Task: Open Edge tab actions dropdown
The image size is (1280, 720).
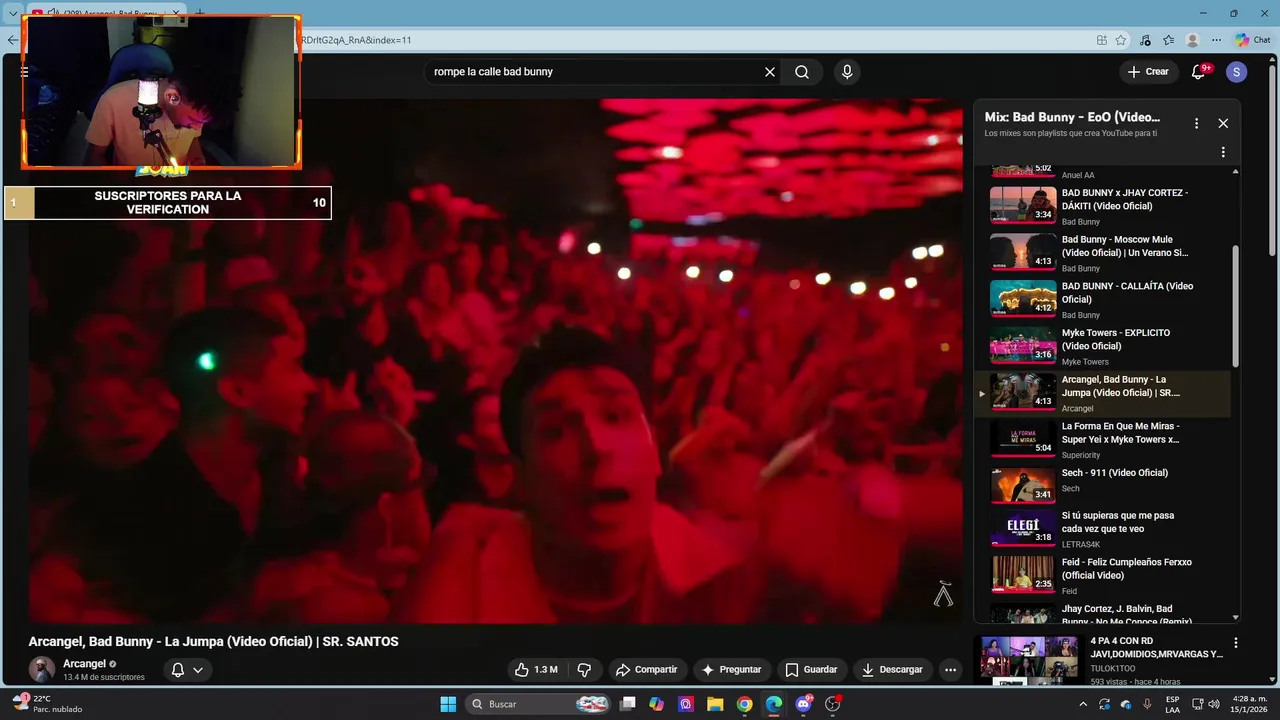Action: click(x=13, y=13)
